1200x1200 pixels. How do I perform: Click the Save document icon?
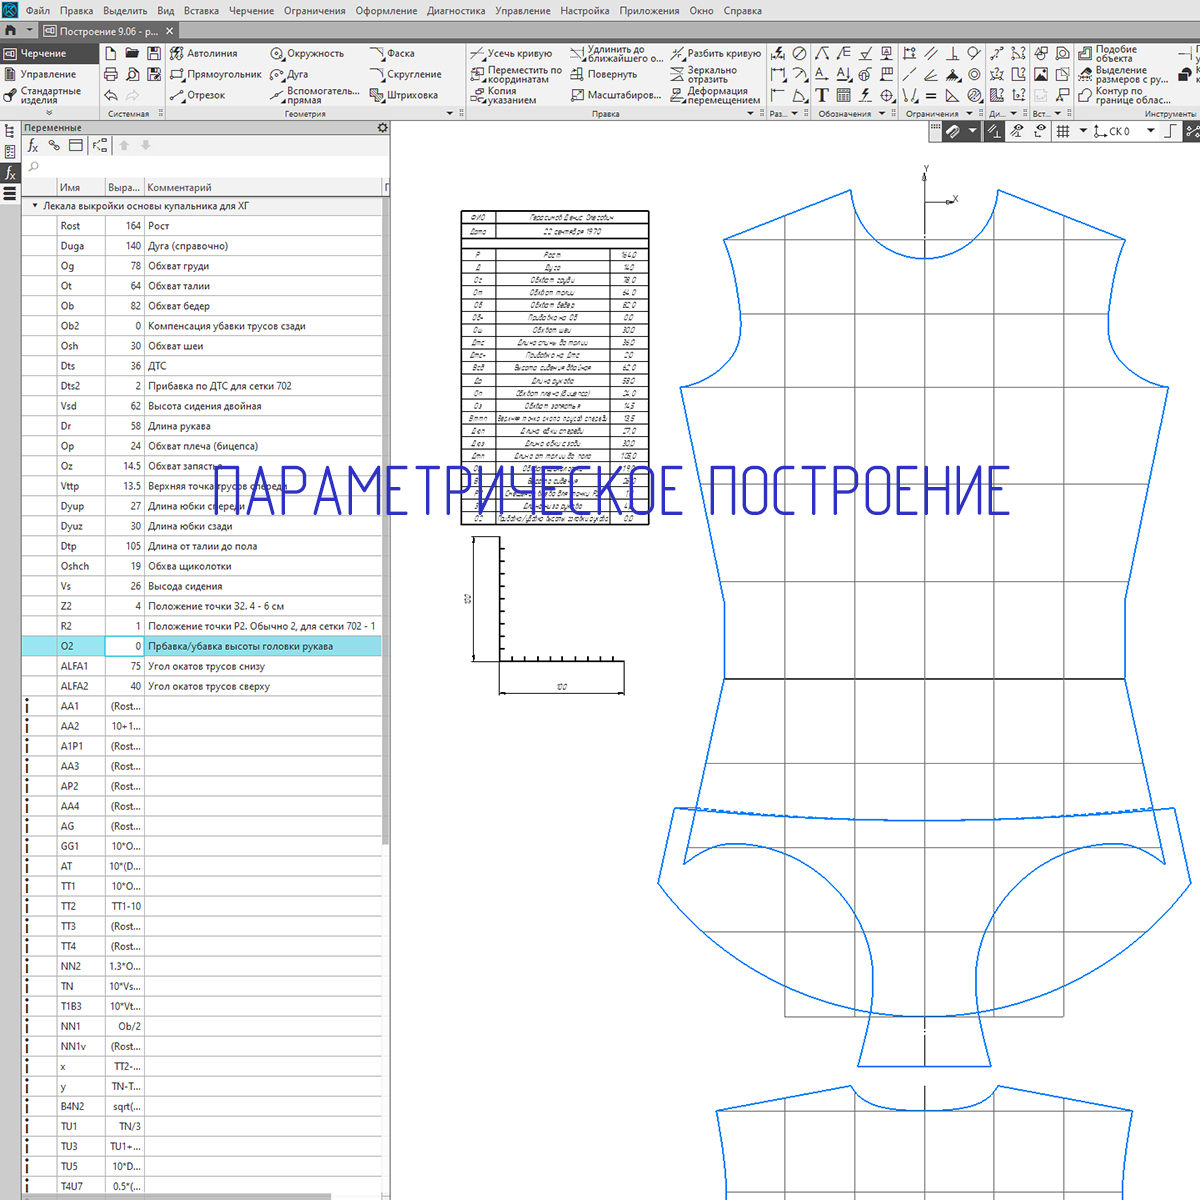click(x=154, y=53)
